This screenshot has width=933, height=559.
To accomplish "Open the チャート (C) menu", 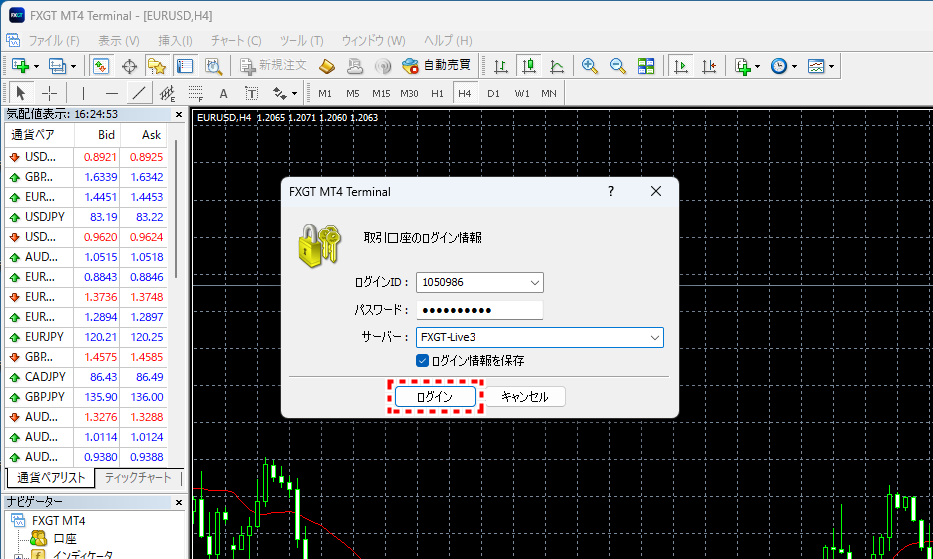I will coord(235,40).
